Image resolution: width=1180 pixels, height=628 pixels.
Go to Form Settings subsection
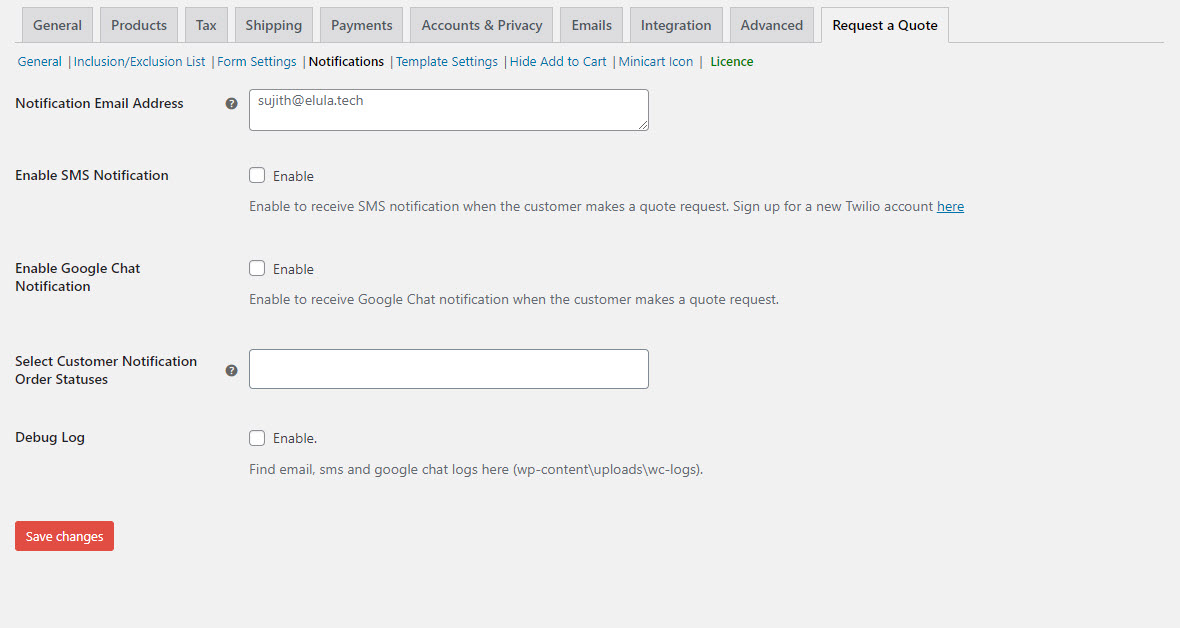pyautogui.click(x=257, y=62)
